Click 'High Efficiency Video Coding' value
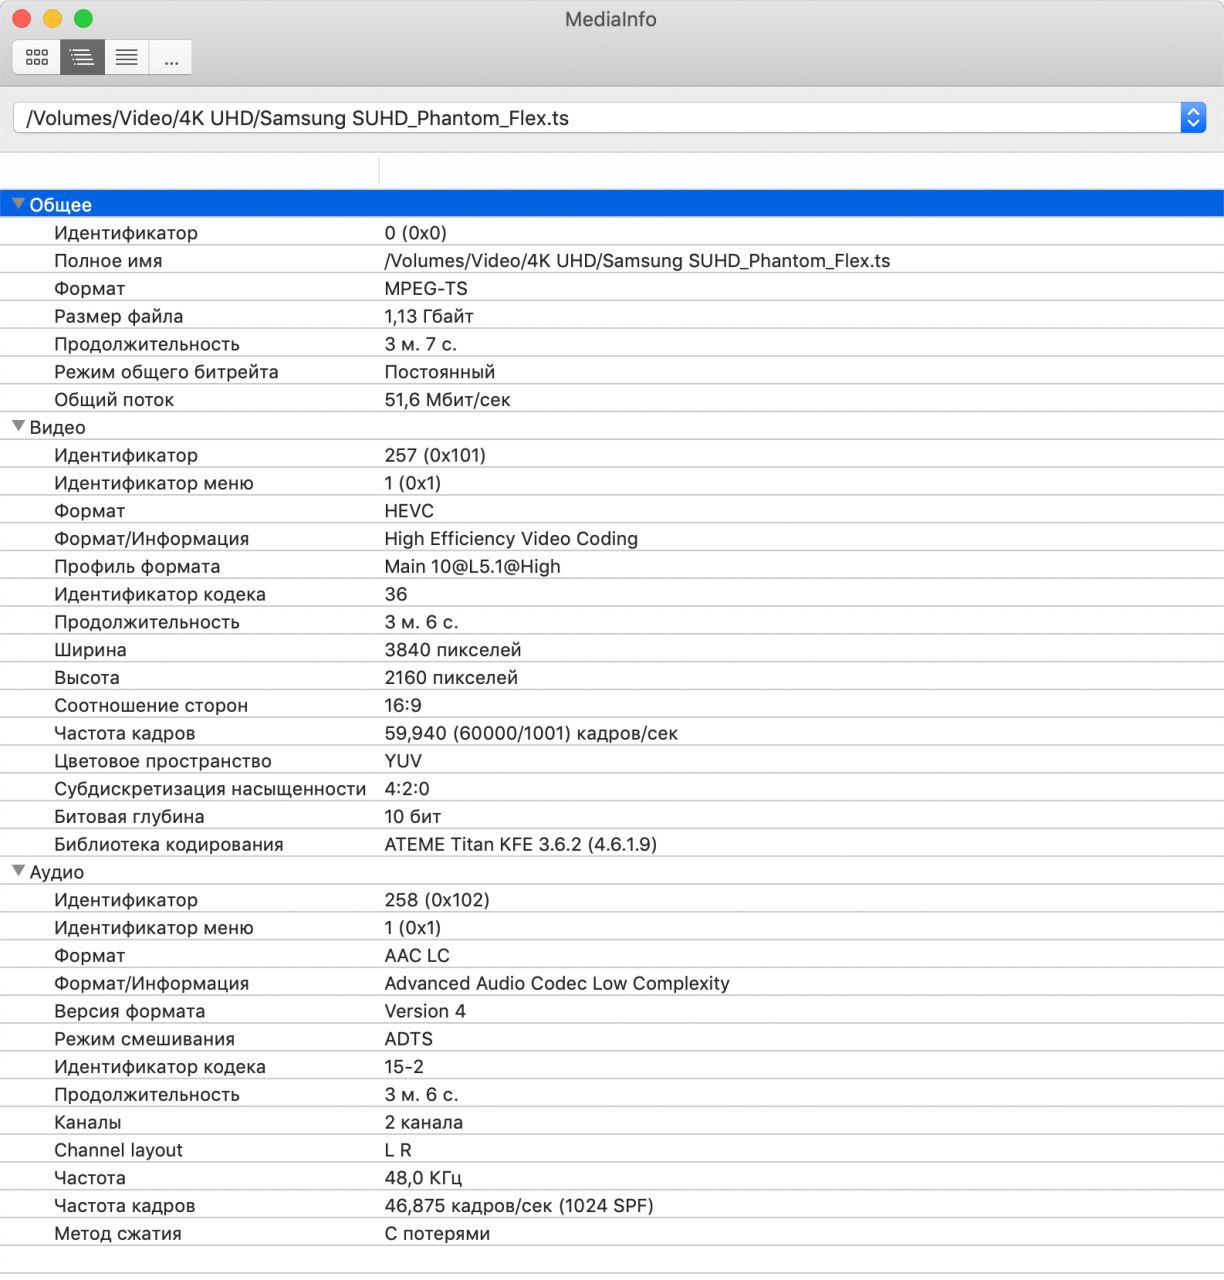 click(511, 538)
